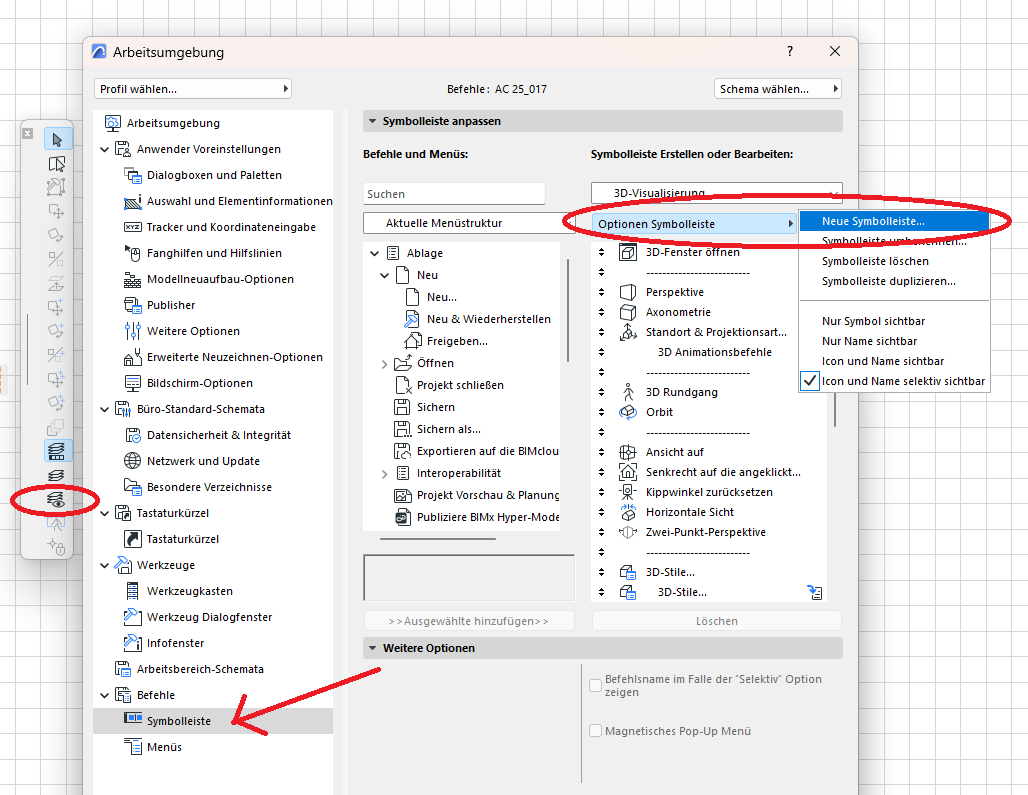
Task: Select Arbeitsbereich-Schemata entry
Action: tap(199, 669)
